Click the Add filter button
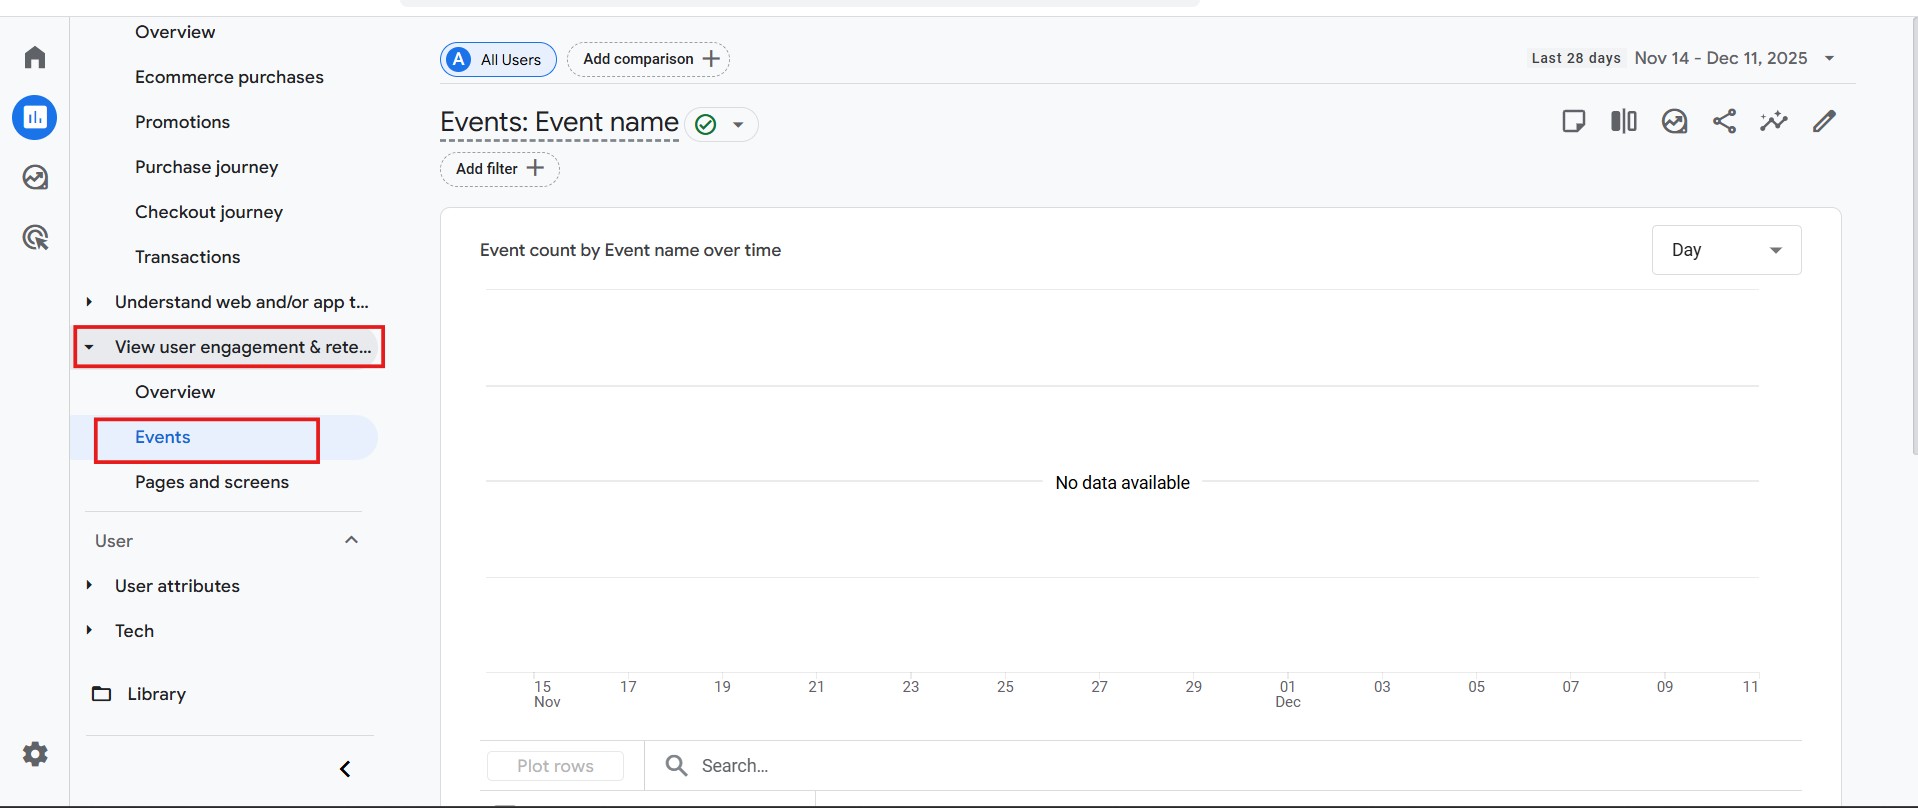Viewport: 1918px width, 808px height. click(x=499, y=169)
